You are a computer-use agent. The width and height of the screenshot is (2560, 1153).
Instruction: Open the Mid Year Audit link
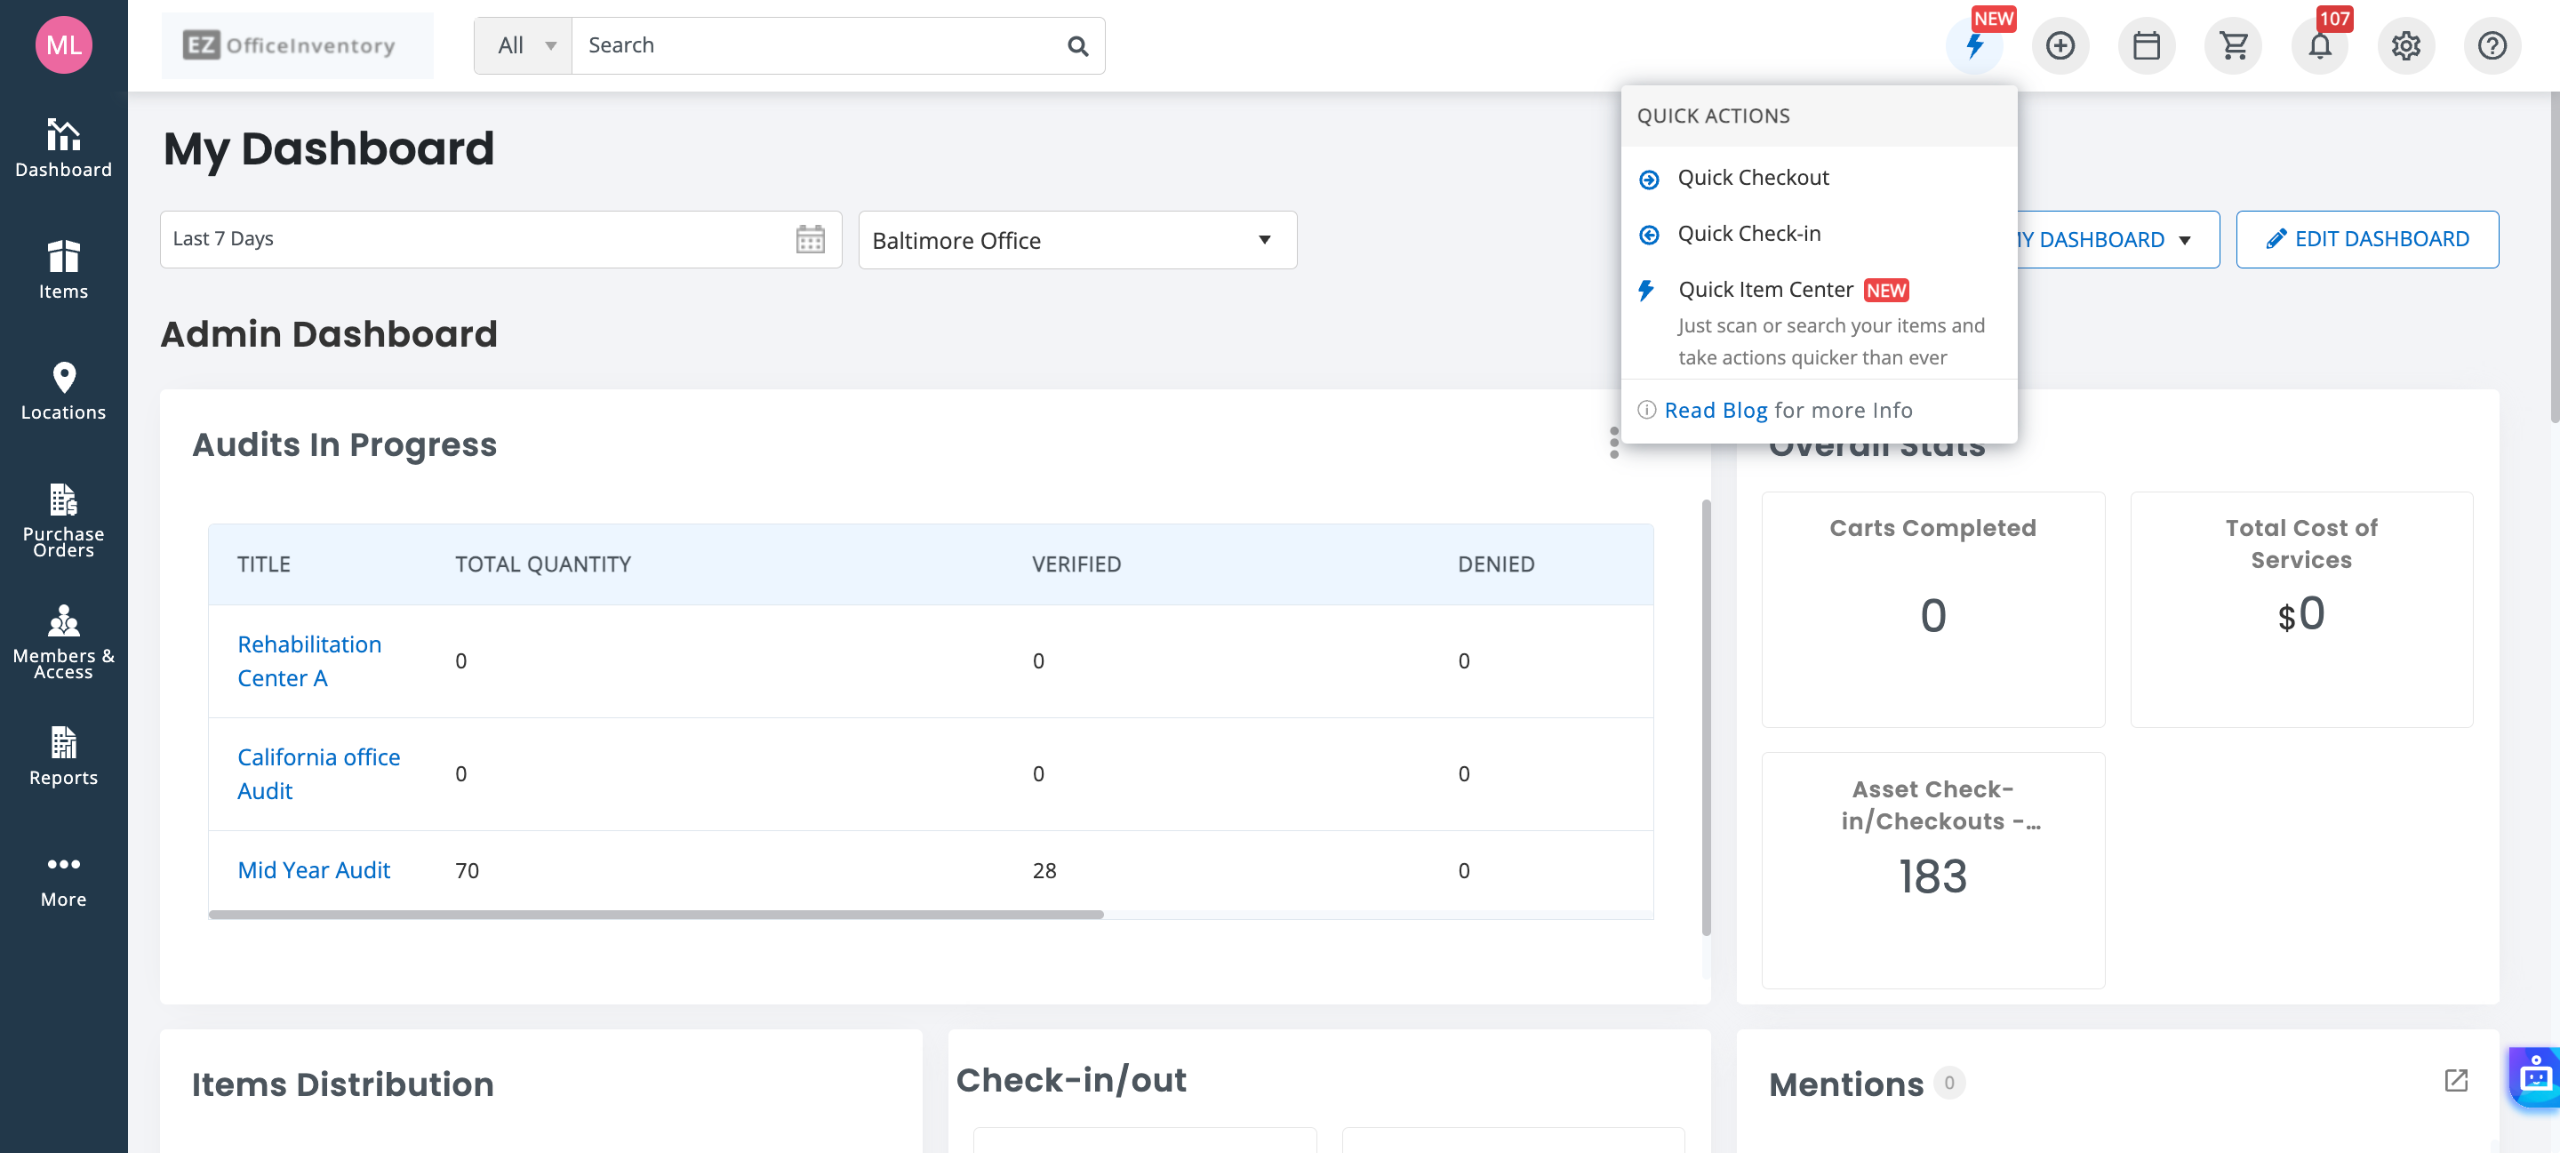pos(313,870)
